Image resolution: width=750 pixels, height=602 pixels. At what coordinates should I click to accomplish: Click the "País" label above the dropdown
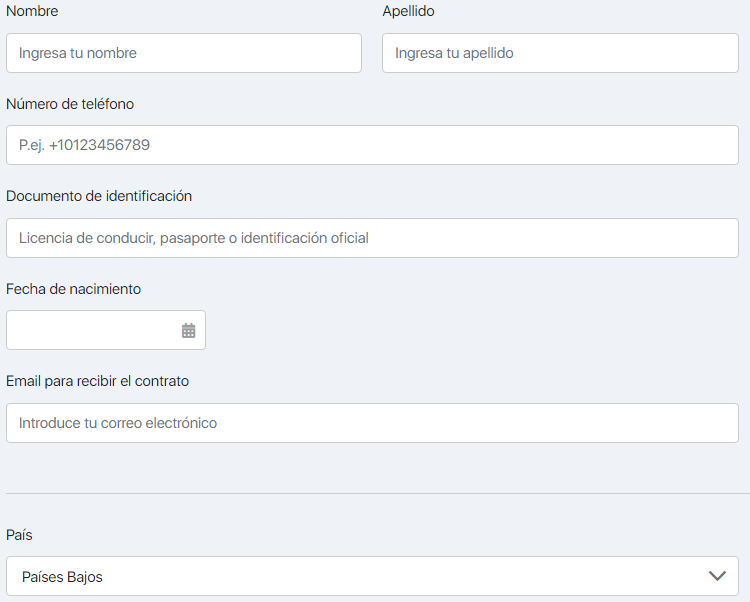pos(19,535)
